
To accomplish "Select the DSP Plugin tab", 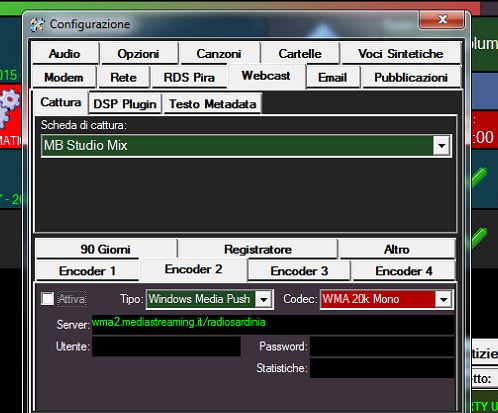I will (125, 104).
